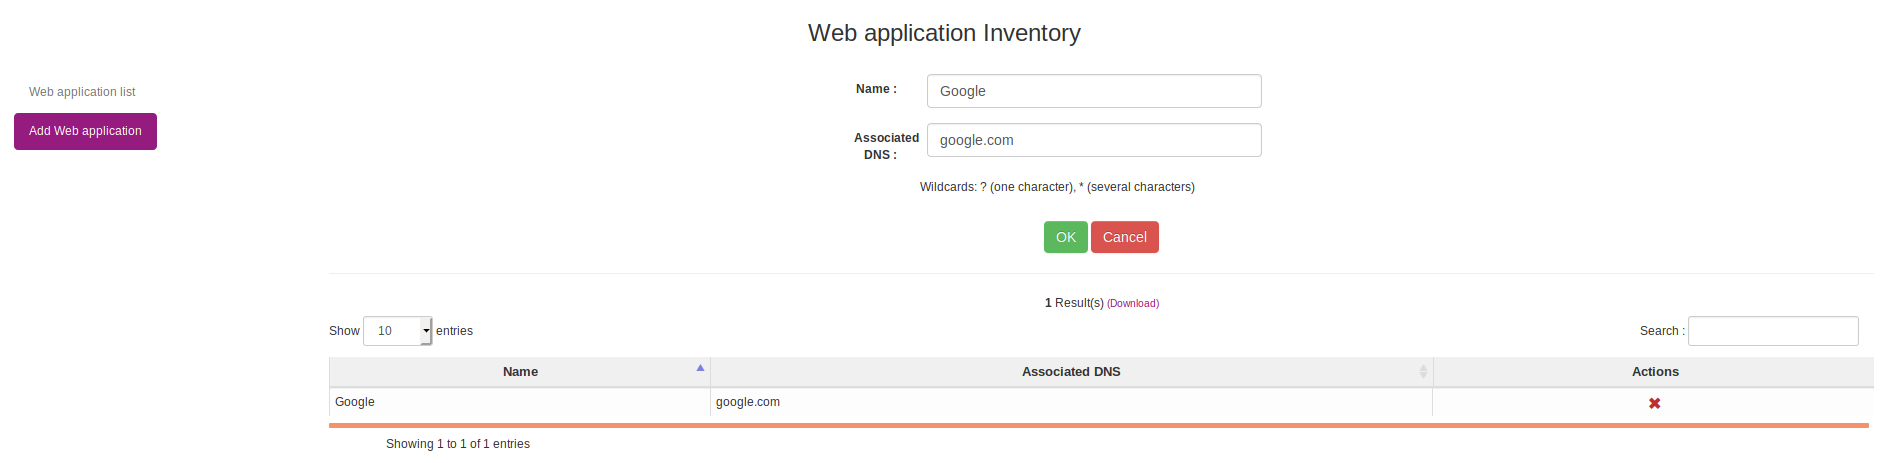Click the Actions column header
The height and width of the screenshot is (463, 1886).
coord(1654,372)
